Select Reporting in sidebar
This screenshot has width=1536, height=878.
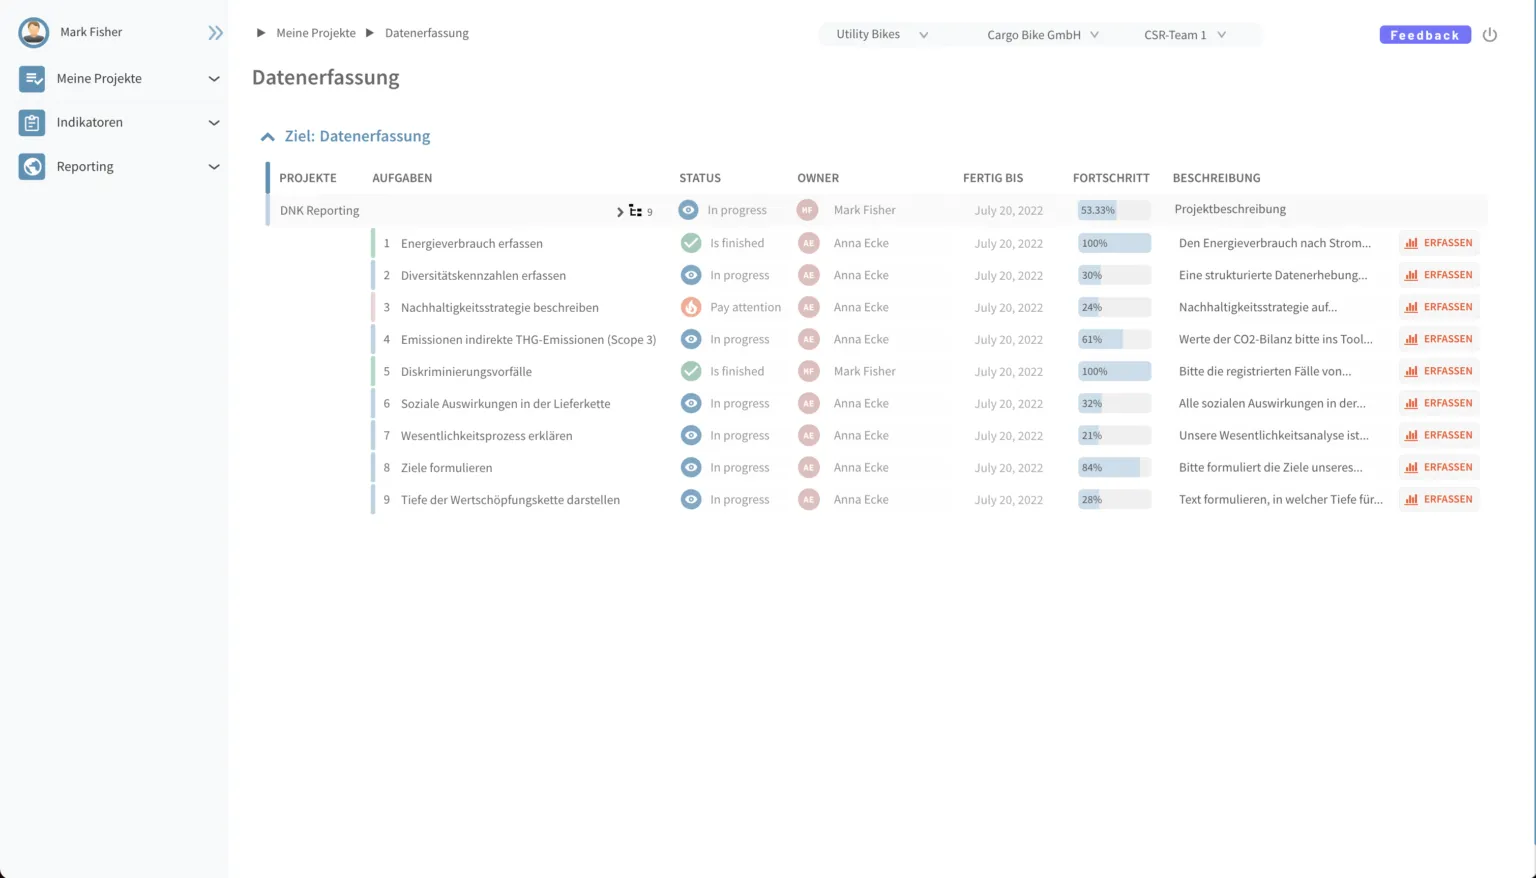pyautogui.click(x=85, y=166)
